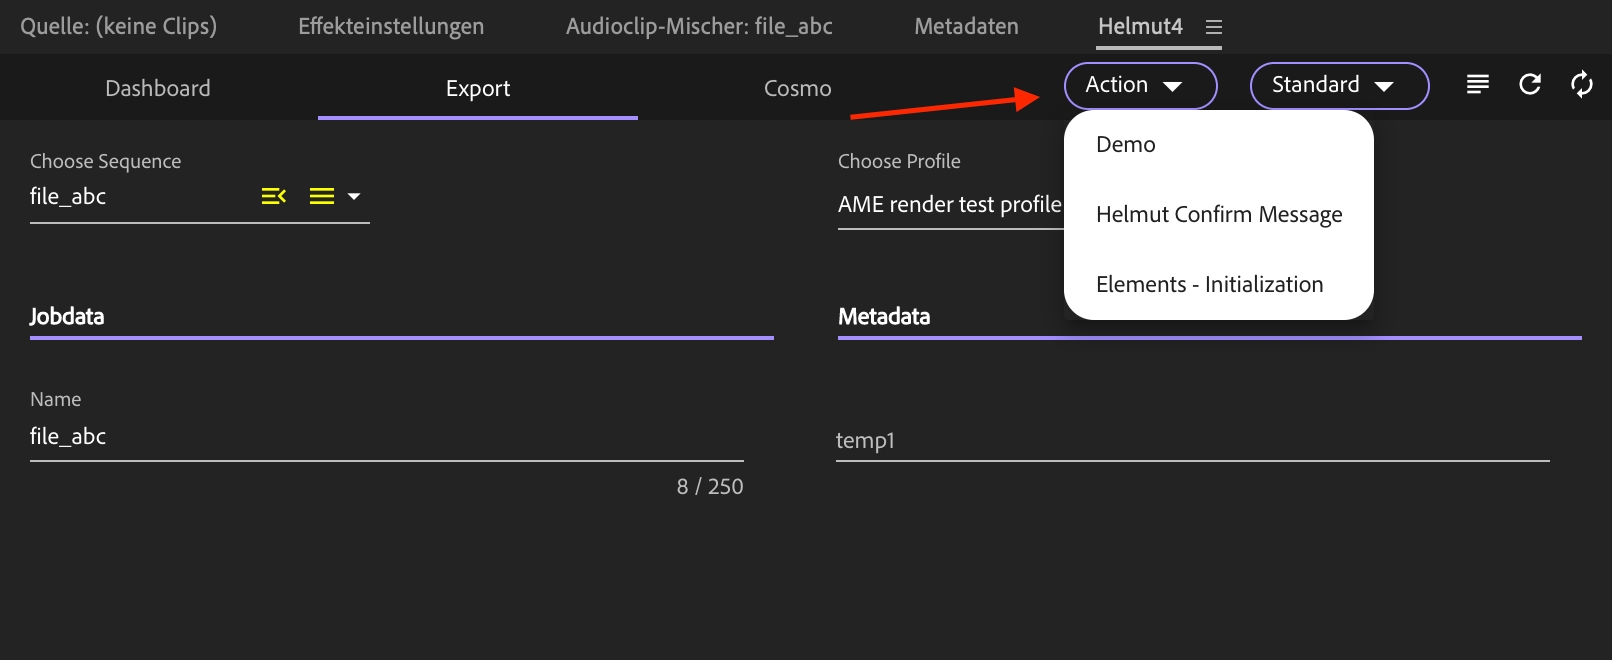The image size is (1612, 660).
Task: Expand the Choose Sequence dropdown arrow
Action: tap(354, 197)
